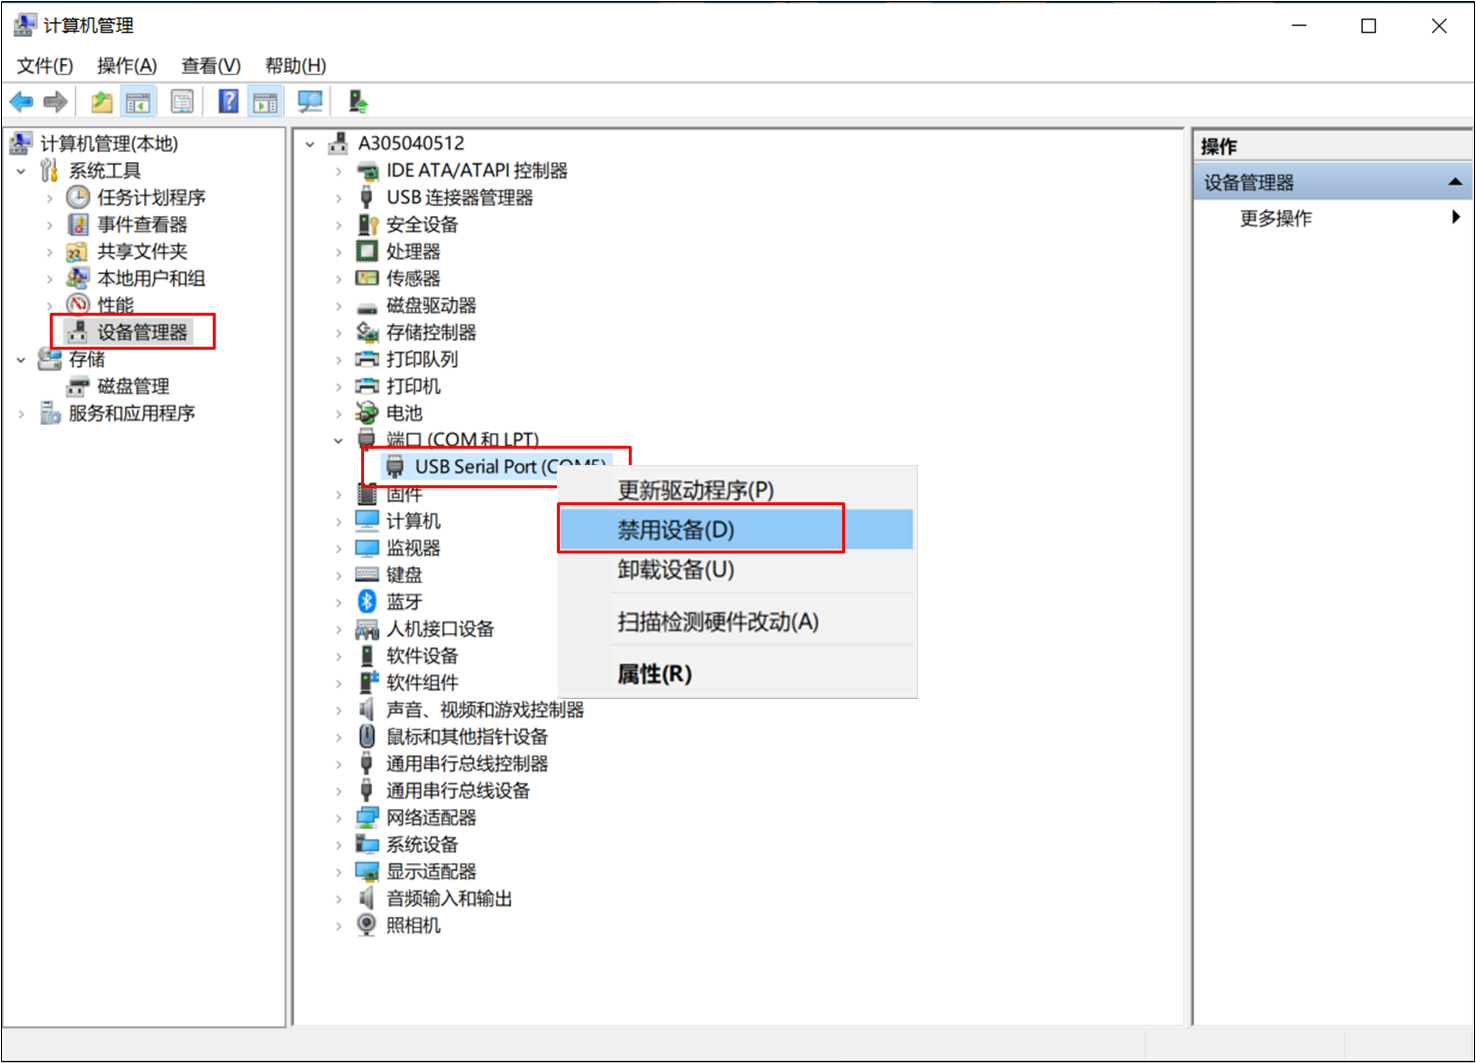Viewport: 1476px width, 1063px height.
Task: Select Event Viewer in left tree
Action: (142, 225)
